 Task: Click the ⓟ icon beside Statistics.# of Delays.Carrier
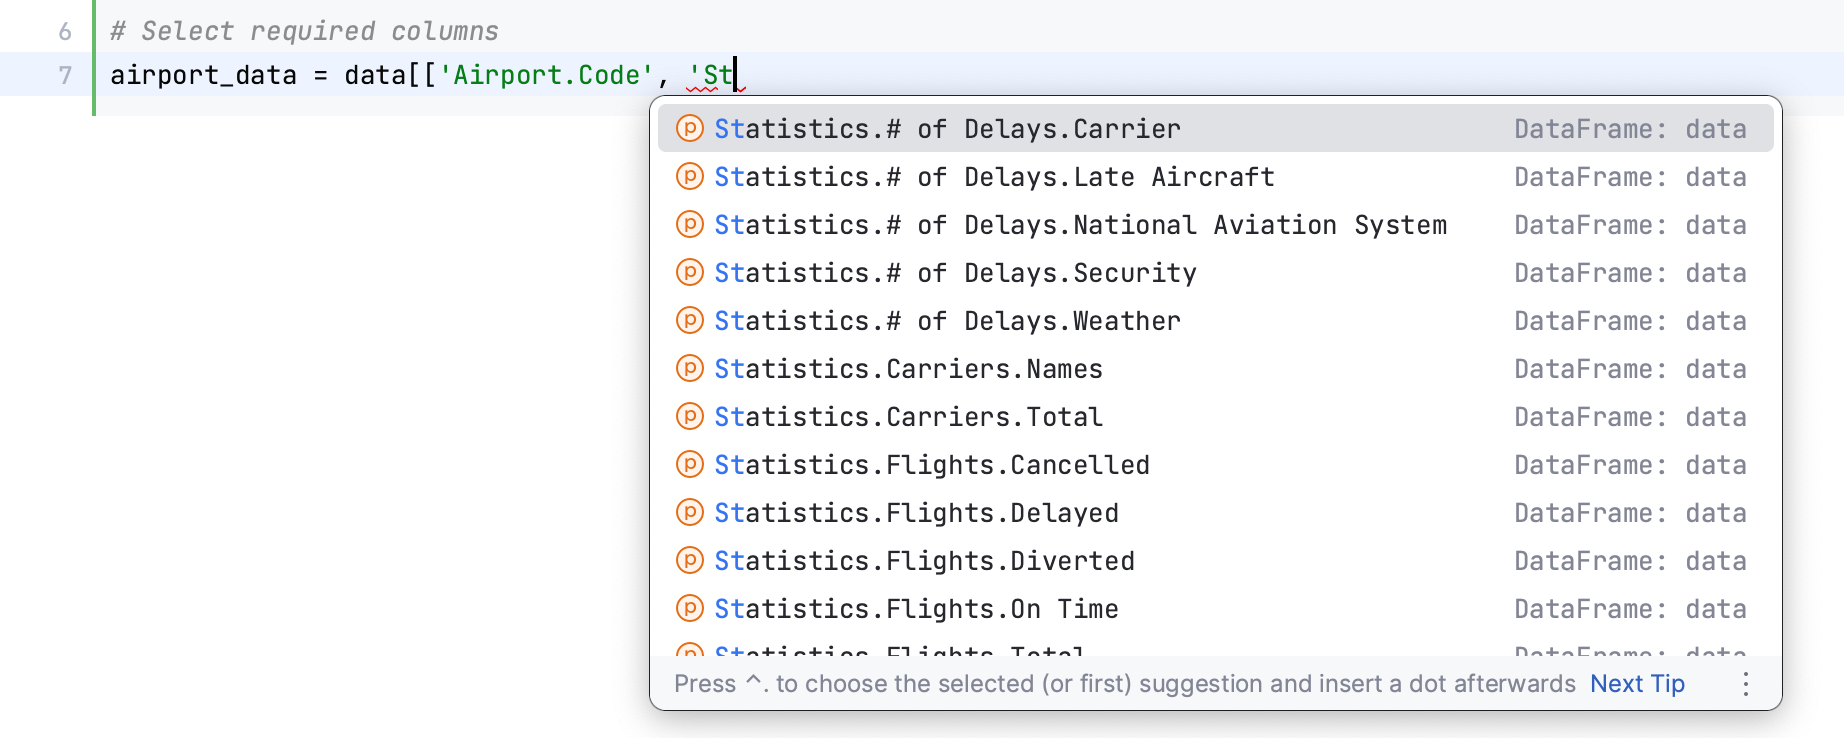[x=690, y=128]
